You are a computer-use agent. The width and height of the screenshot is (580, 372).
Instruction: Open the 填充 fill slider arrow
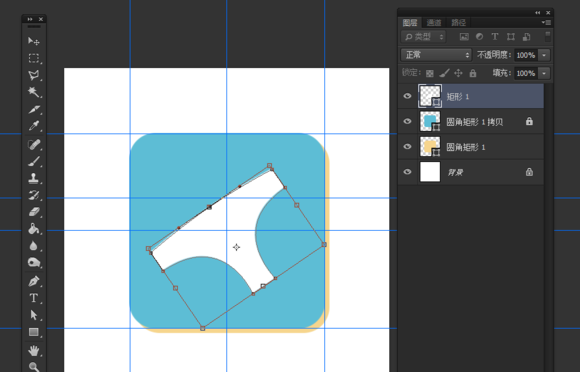click(544, 73)
